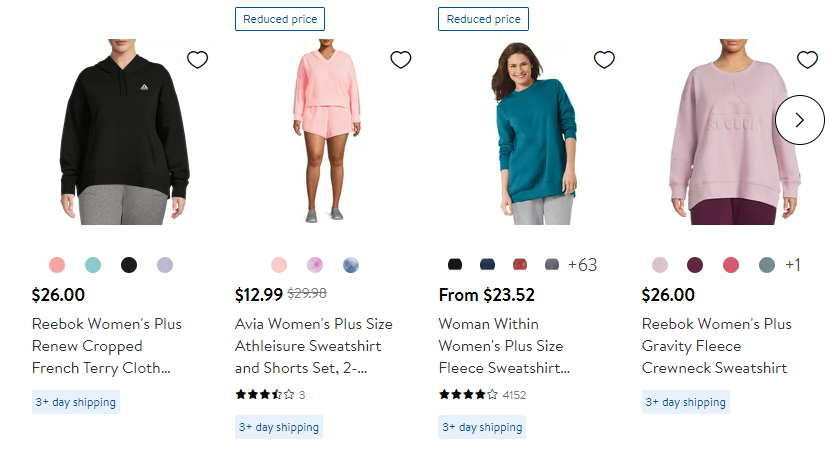Choose teal swatch on Reebok Renew Cropped hoodie
The width and height of the screenshot is (839, 460).
[93, 265]
